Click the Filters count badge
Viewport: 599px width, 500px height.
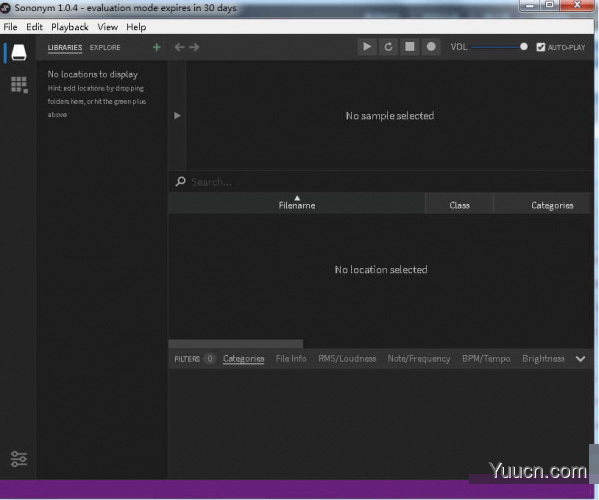210,359
